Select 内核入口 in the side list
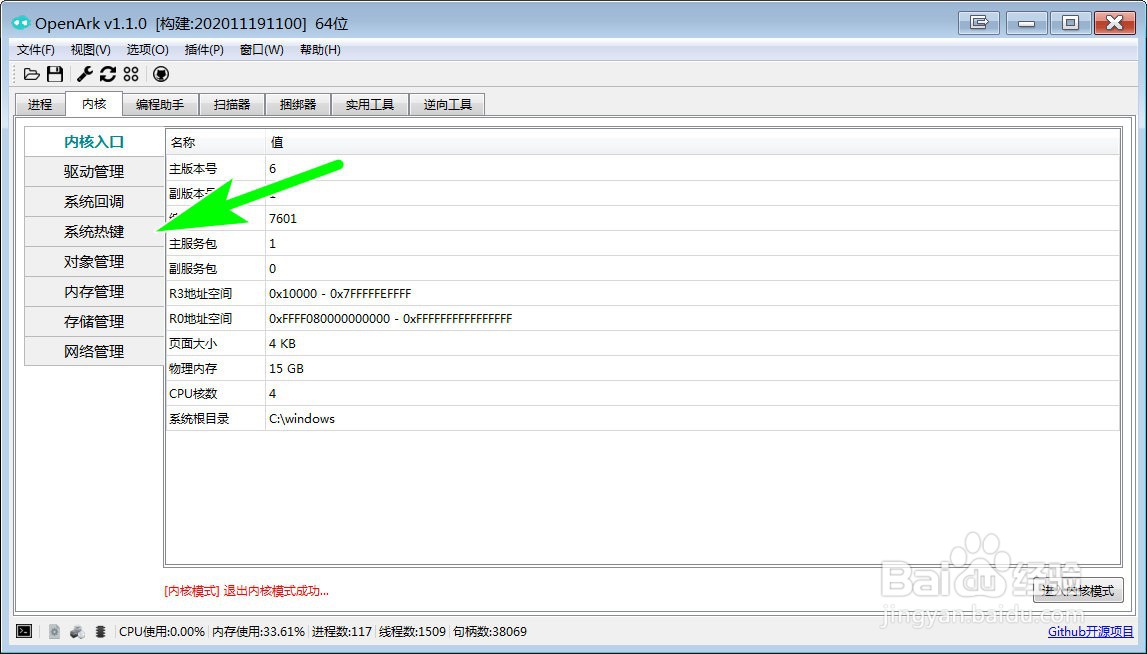Image resolution: width=1147 pixels, height=654 pixels. [x=94, y=142]
